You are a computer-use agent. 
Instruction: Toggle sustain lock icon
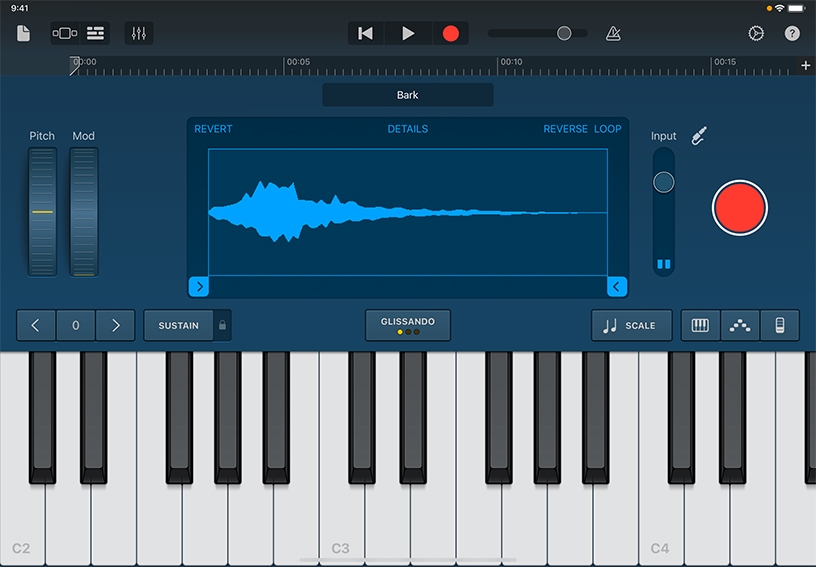tap(223, 325)
